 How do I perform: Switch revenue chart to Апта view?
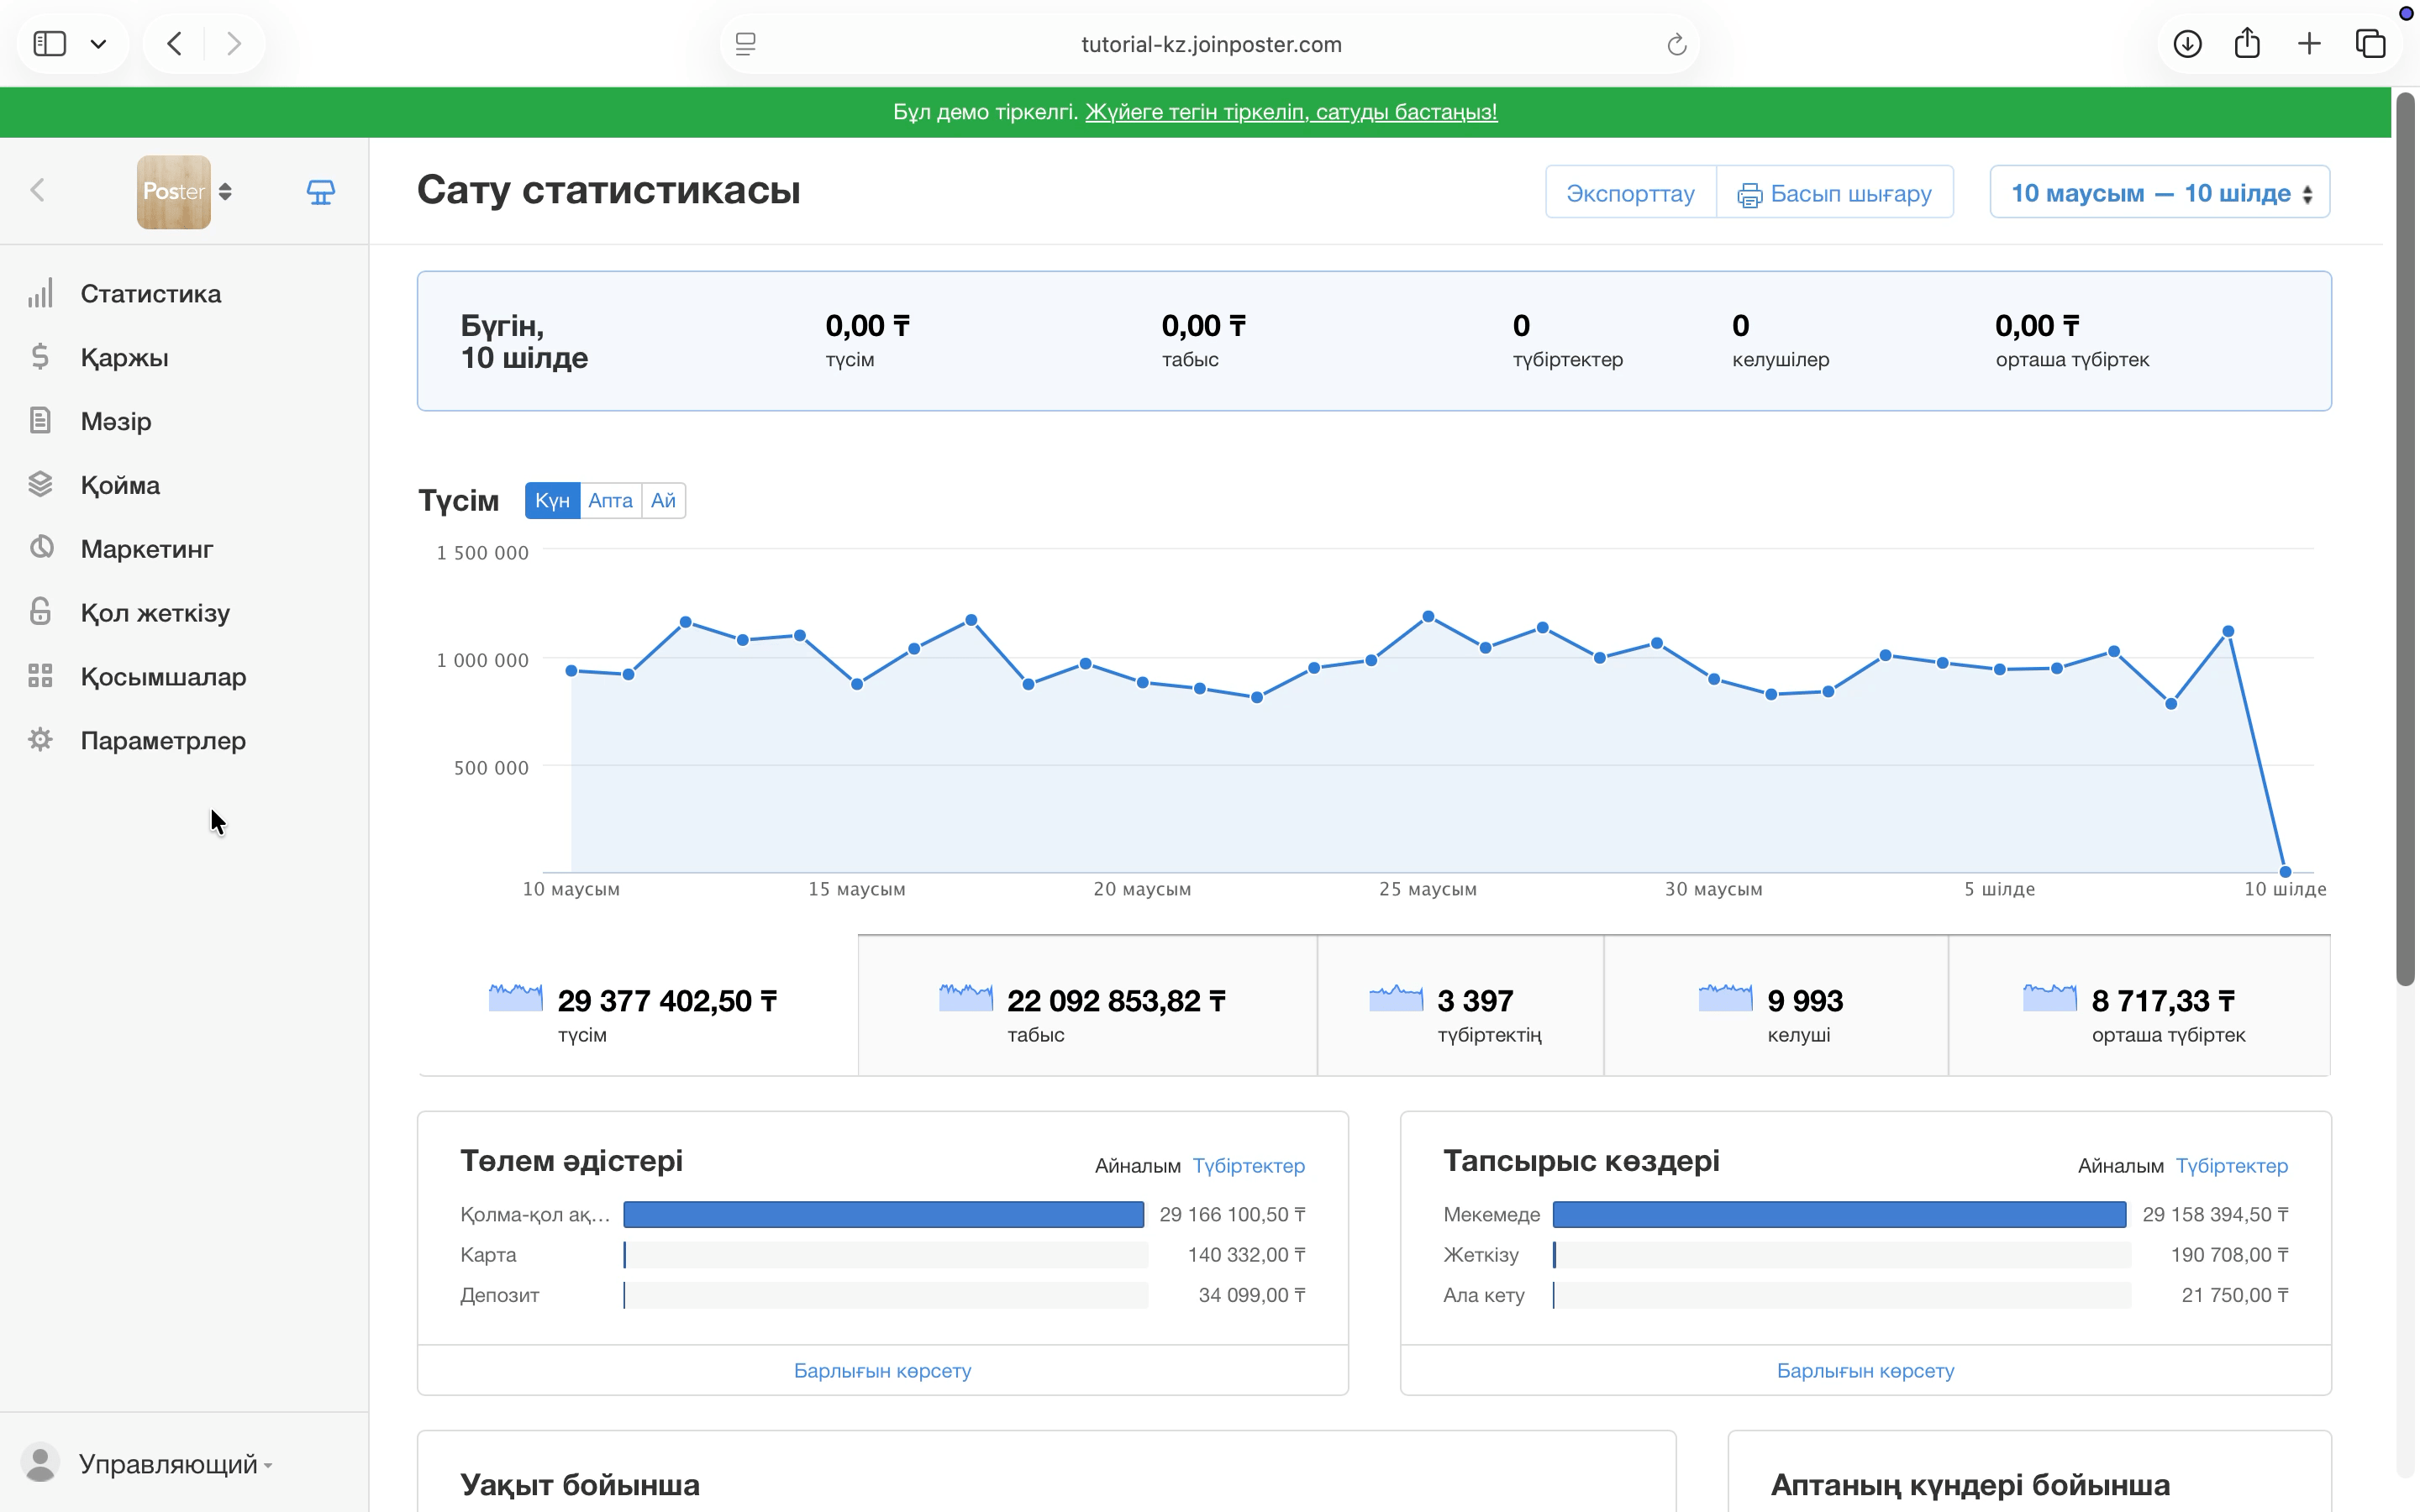tap(610, 501)
